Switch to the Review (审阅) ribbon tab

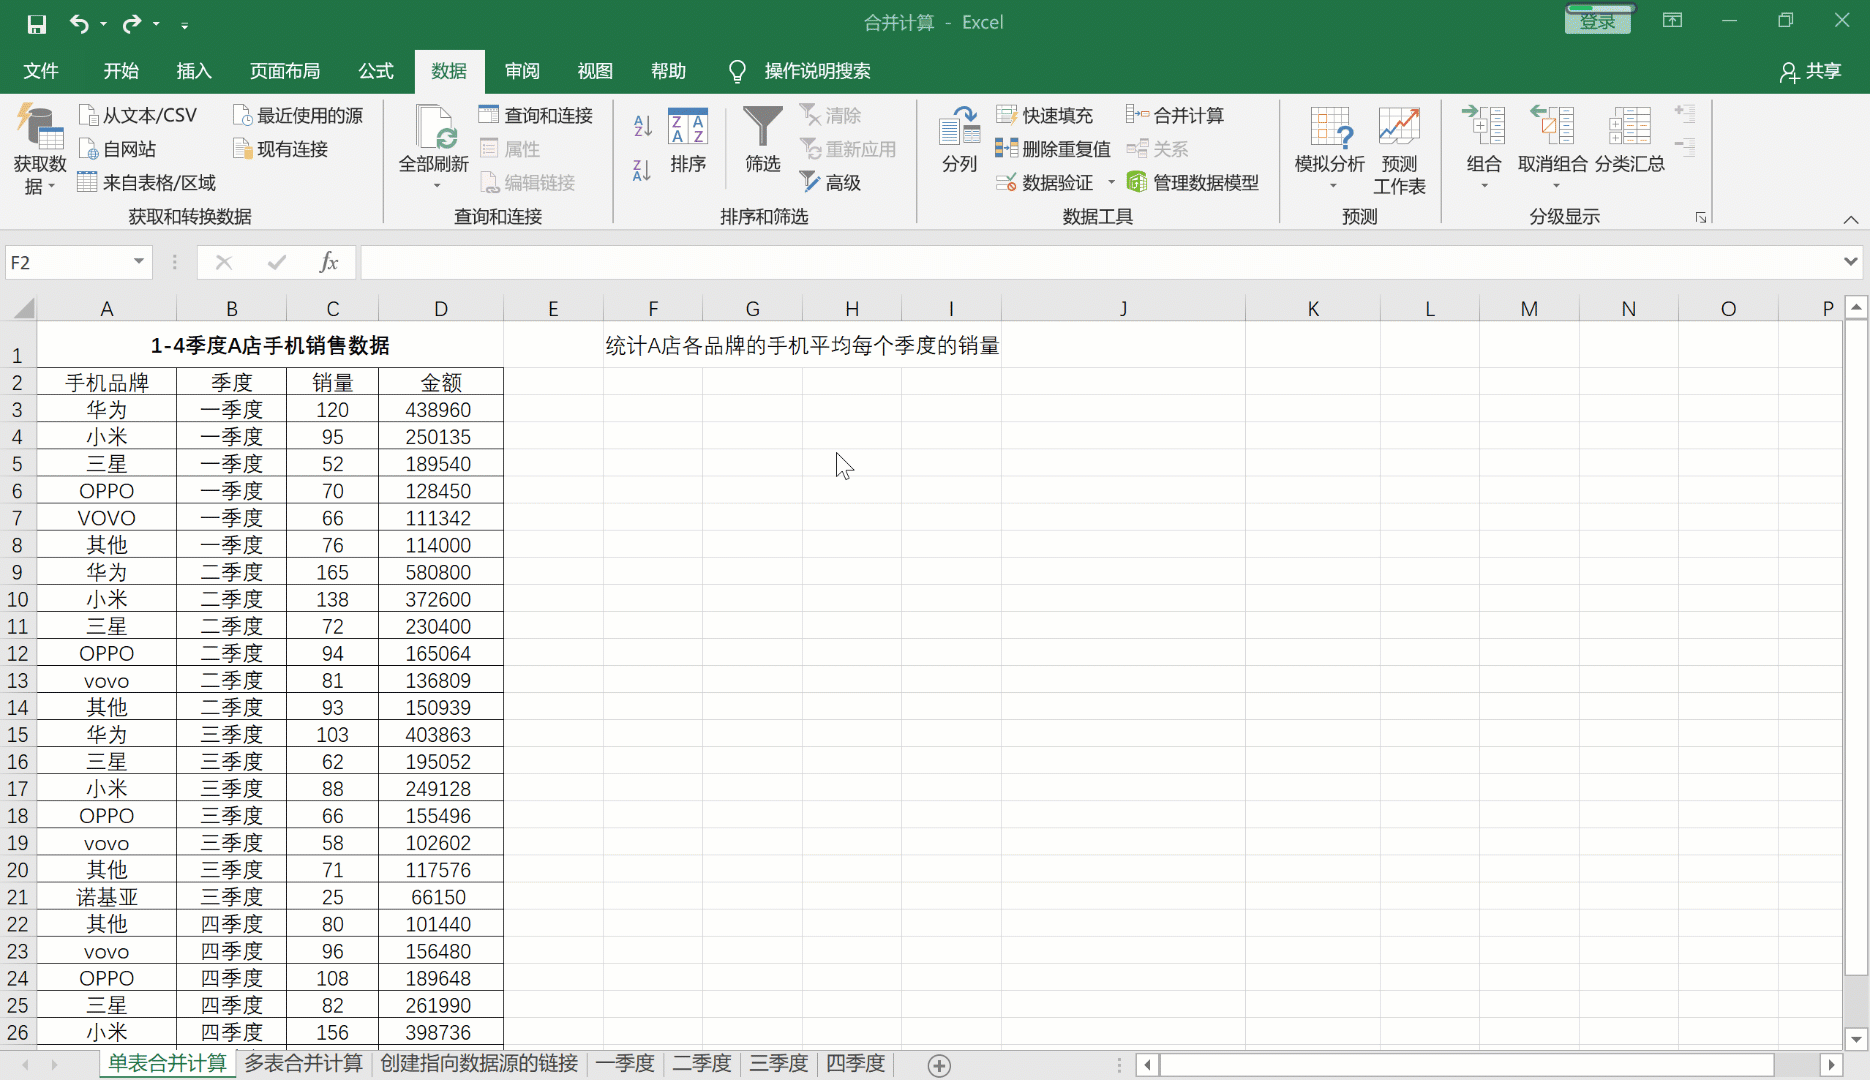(522, 71)
